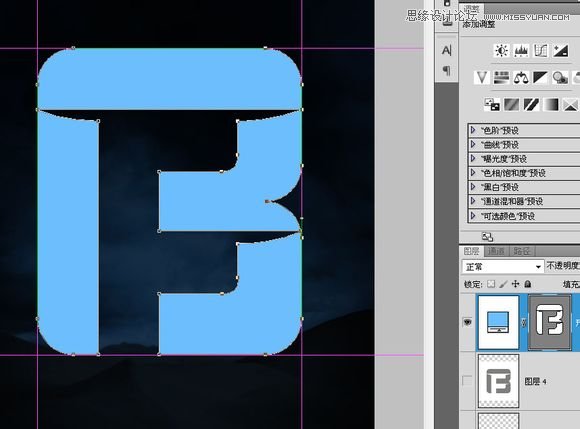Switch to the 路径 (Paths) tab
Viewport: 580px width, 429px height.
522,251
